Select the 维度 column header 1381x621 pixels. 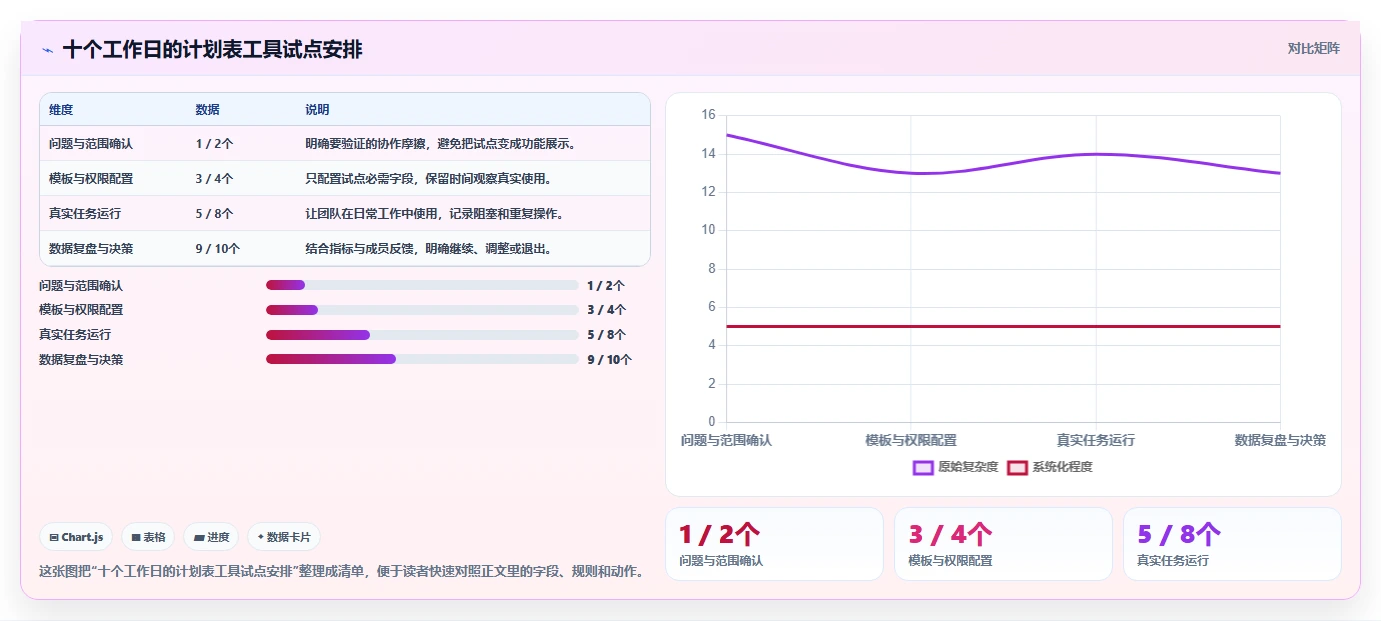point(61,110)
